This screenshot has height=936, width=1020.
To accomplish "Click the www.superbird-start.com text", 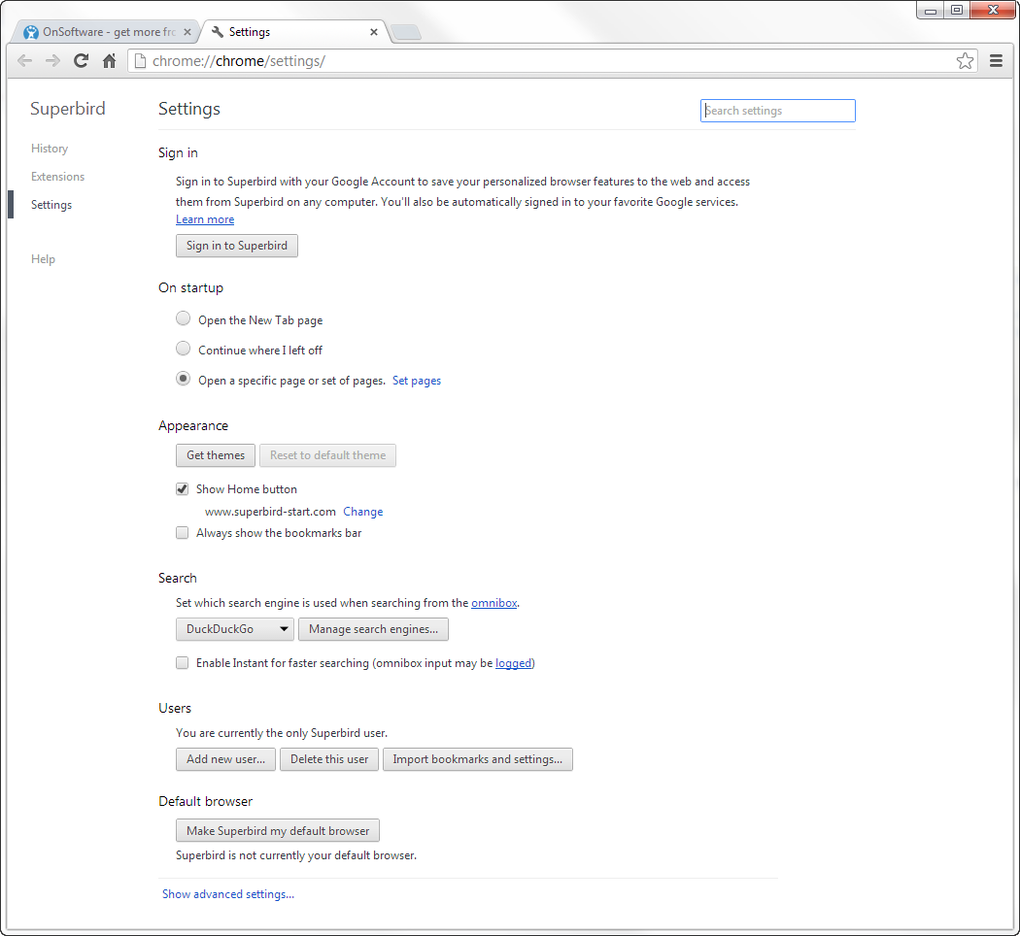I will pyautogui.click(x=270, y=512).
